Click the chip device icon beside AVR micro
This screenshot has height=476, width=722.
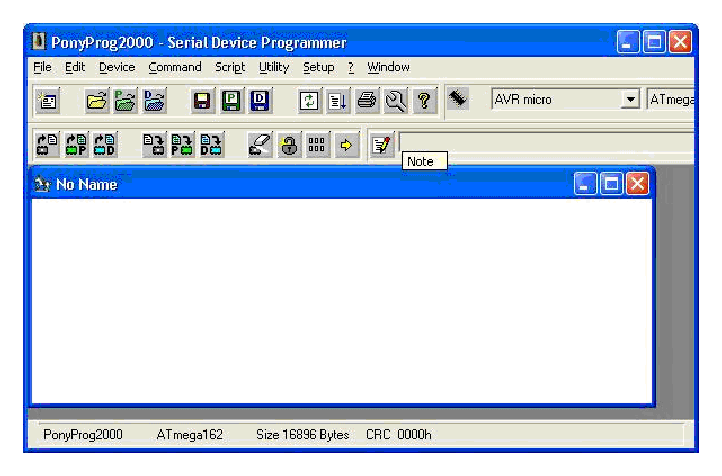coord(458,99)
